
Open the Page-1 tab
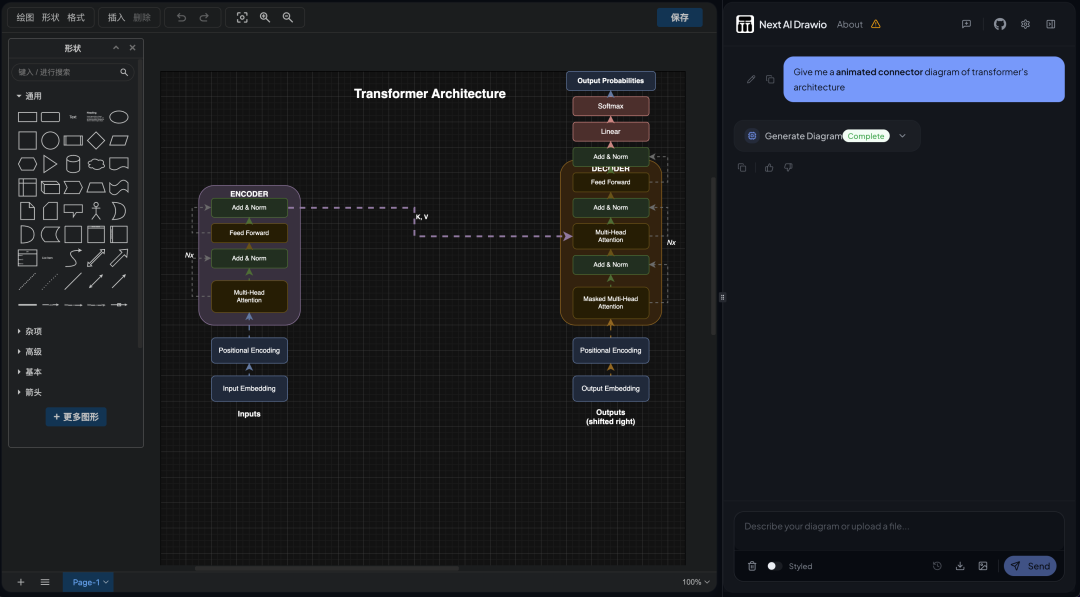(x=88, y=582)
